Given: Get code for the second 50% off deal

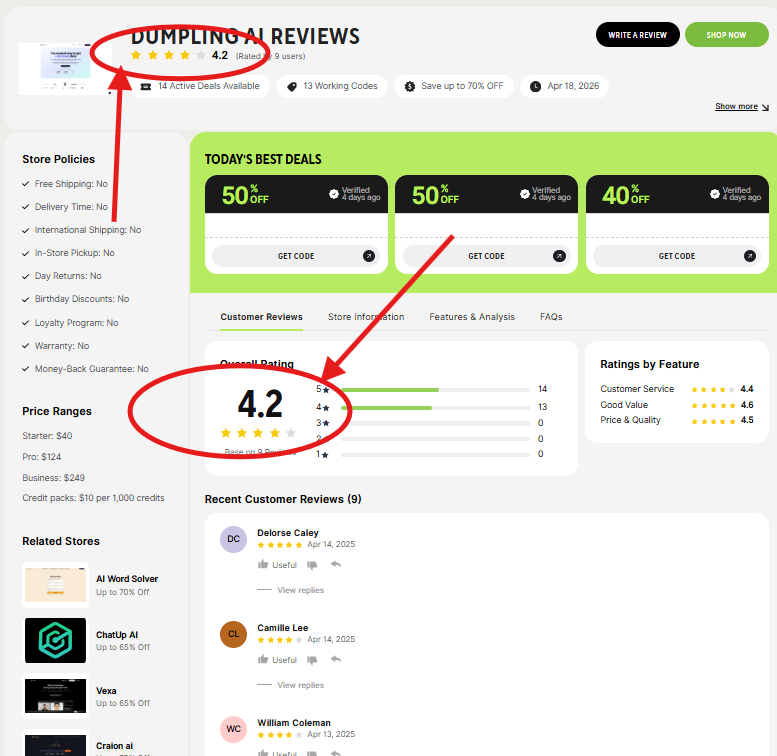Looking at the screenshot, I should coord(486,256).
